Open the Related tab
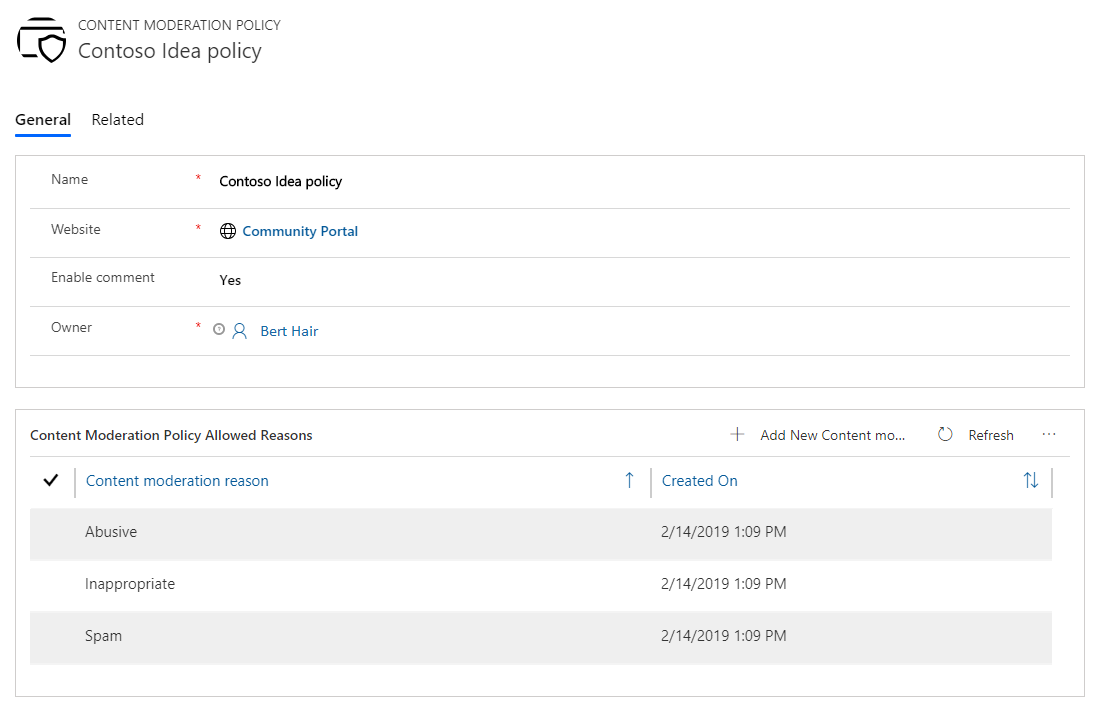 117,120
